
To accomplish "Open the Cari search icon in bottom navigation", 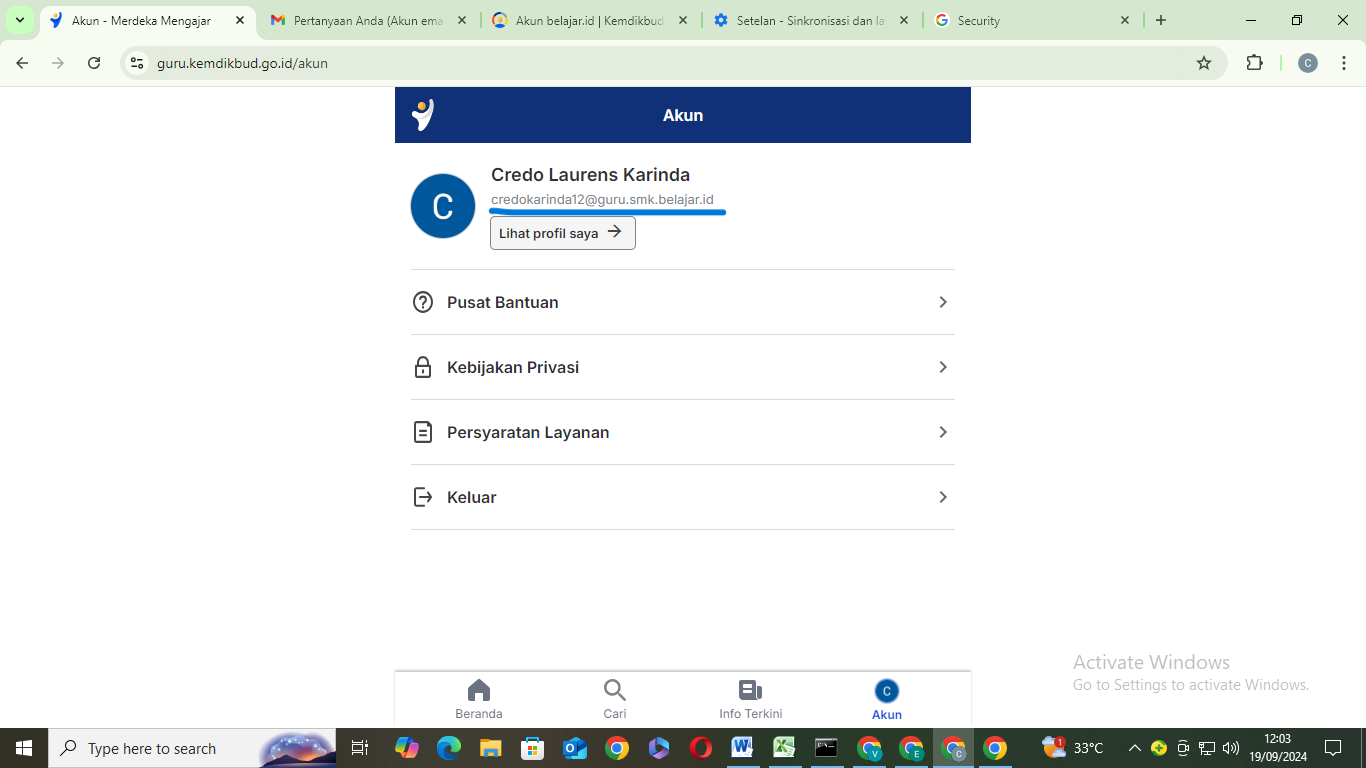I will [614, 691].
